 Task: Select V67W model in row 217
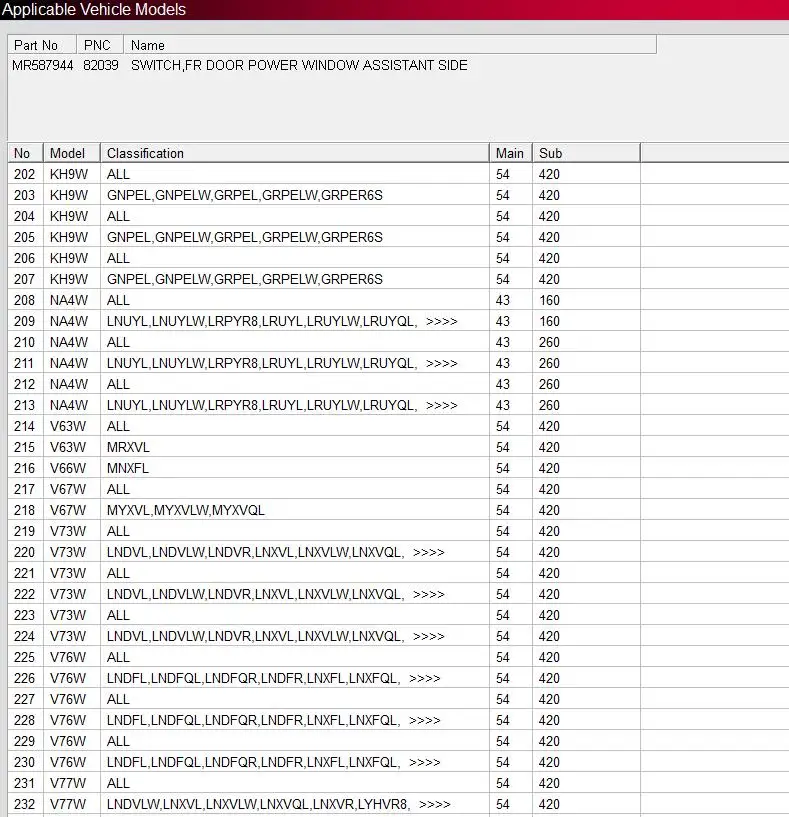tap(68, 489)
